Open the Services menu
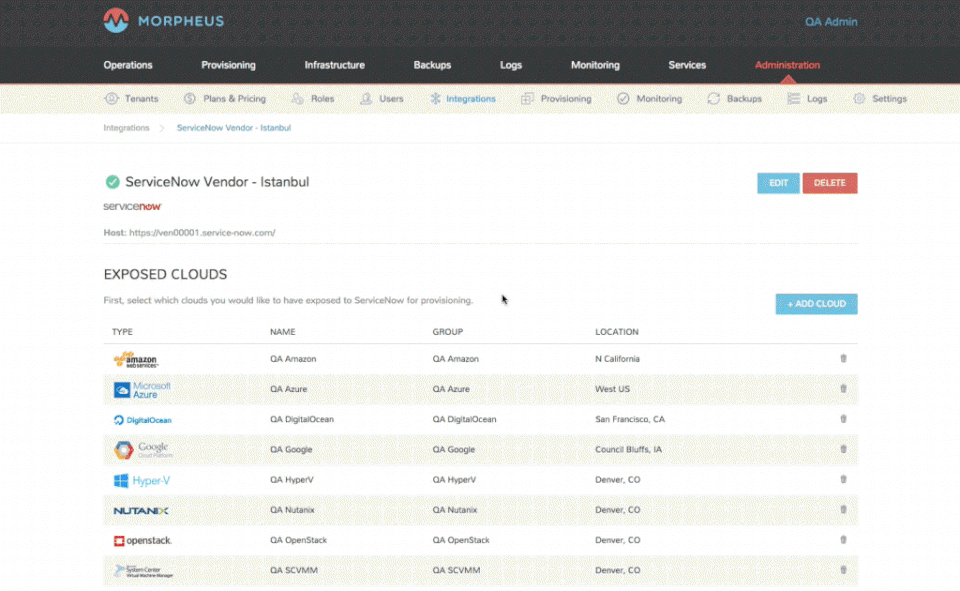 coord(687,65)
